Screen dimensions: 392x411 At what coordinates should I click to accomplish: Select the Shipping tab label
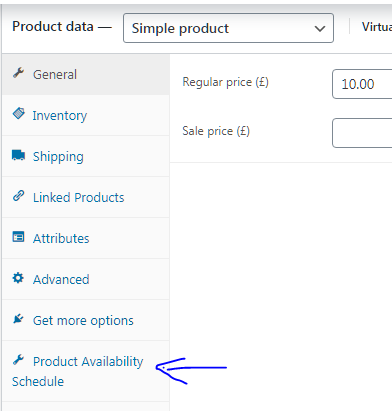coord(58,157)
